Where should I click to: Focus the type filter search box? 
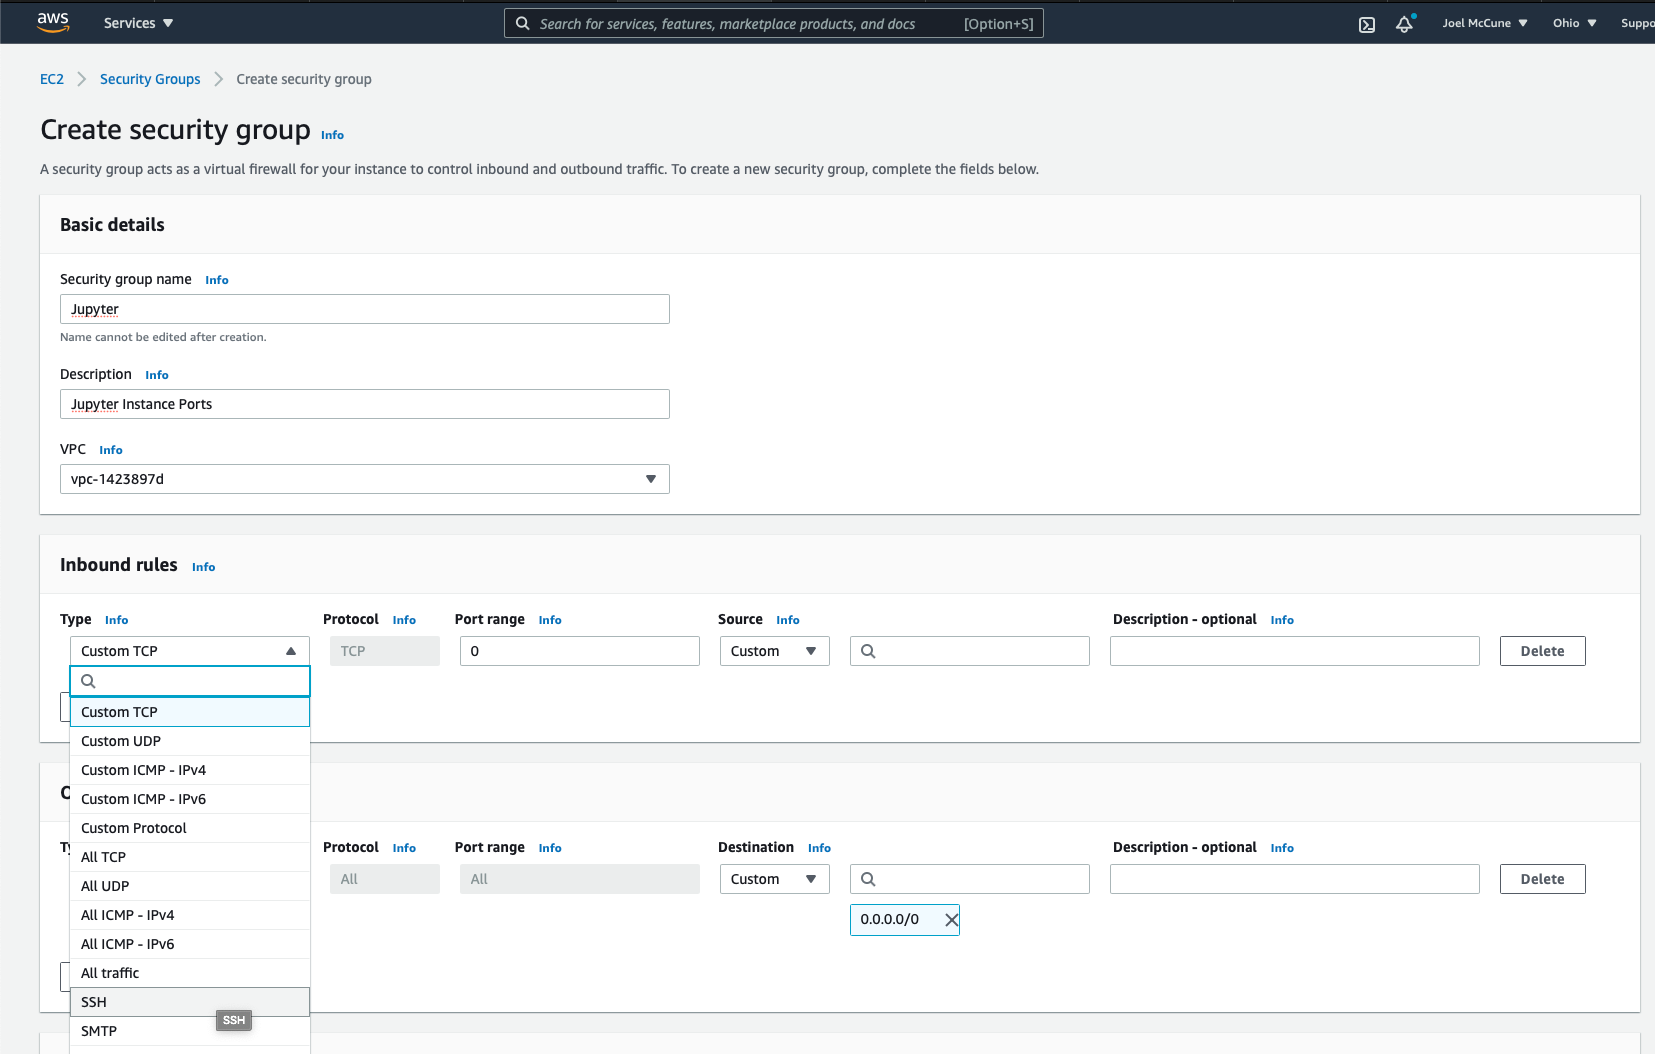click(190, 681)
